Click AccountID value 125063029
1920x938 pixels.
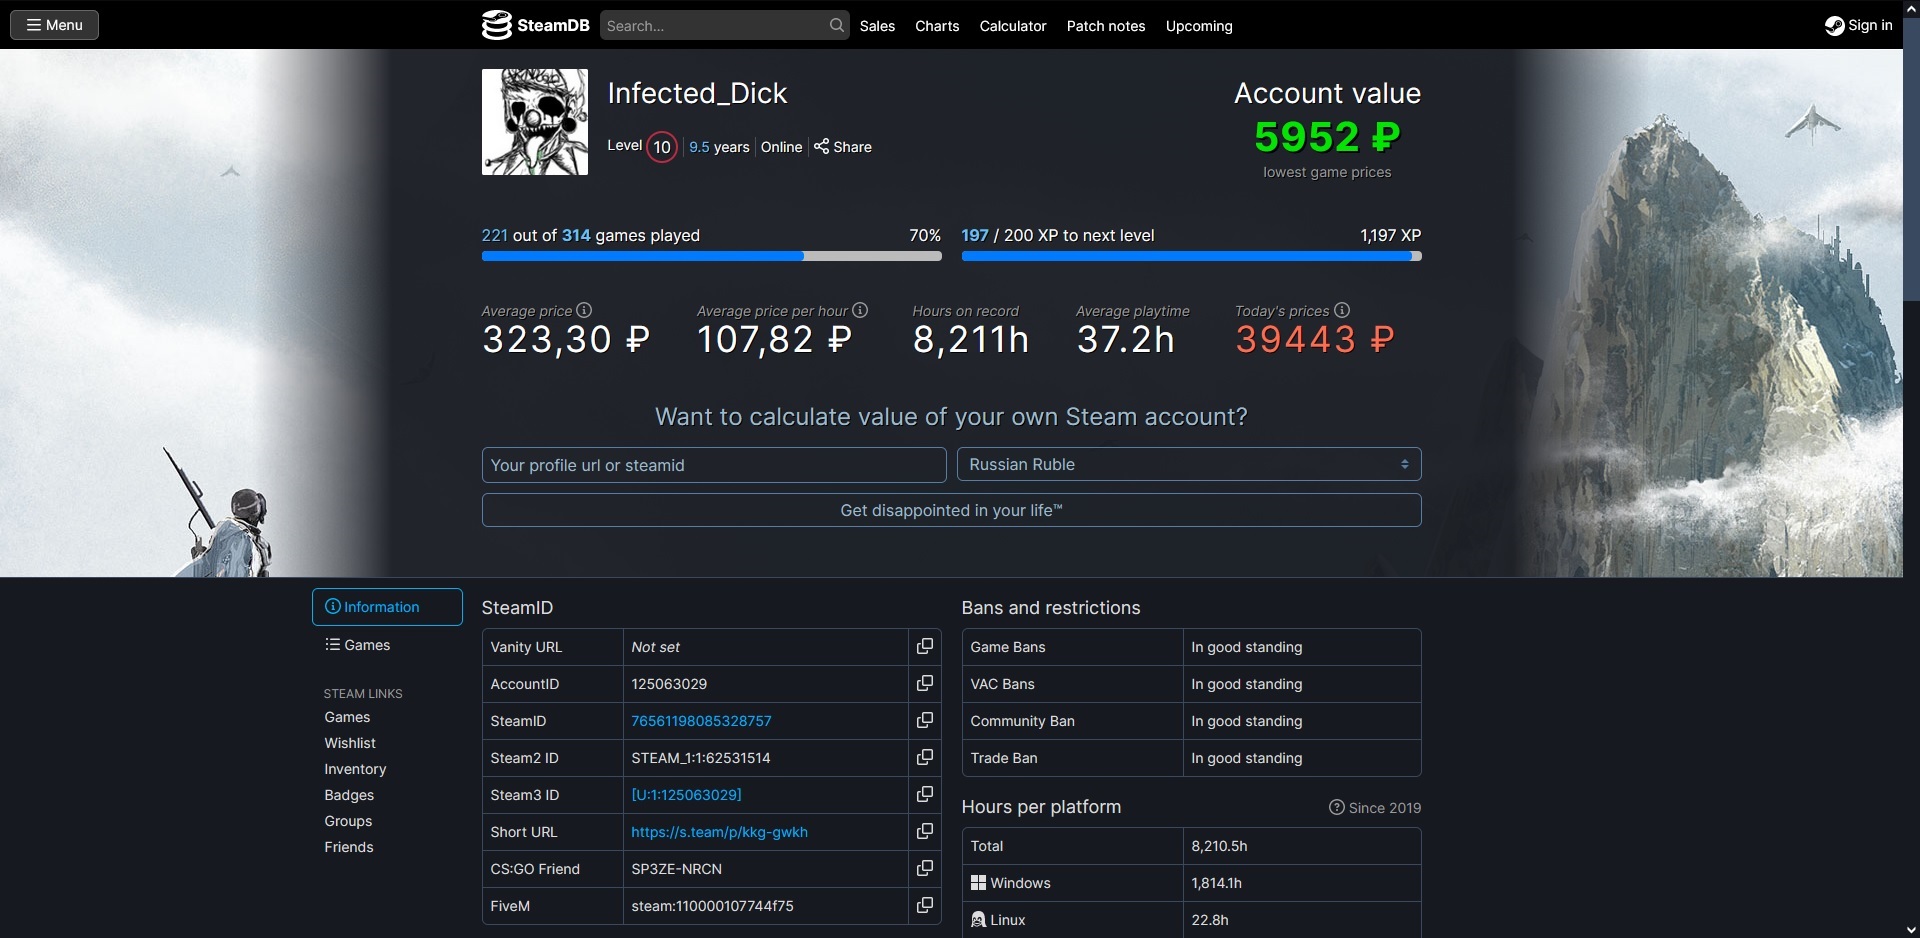point(669,684)
